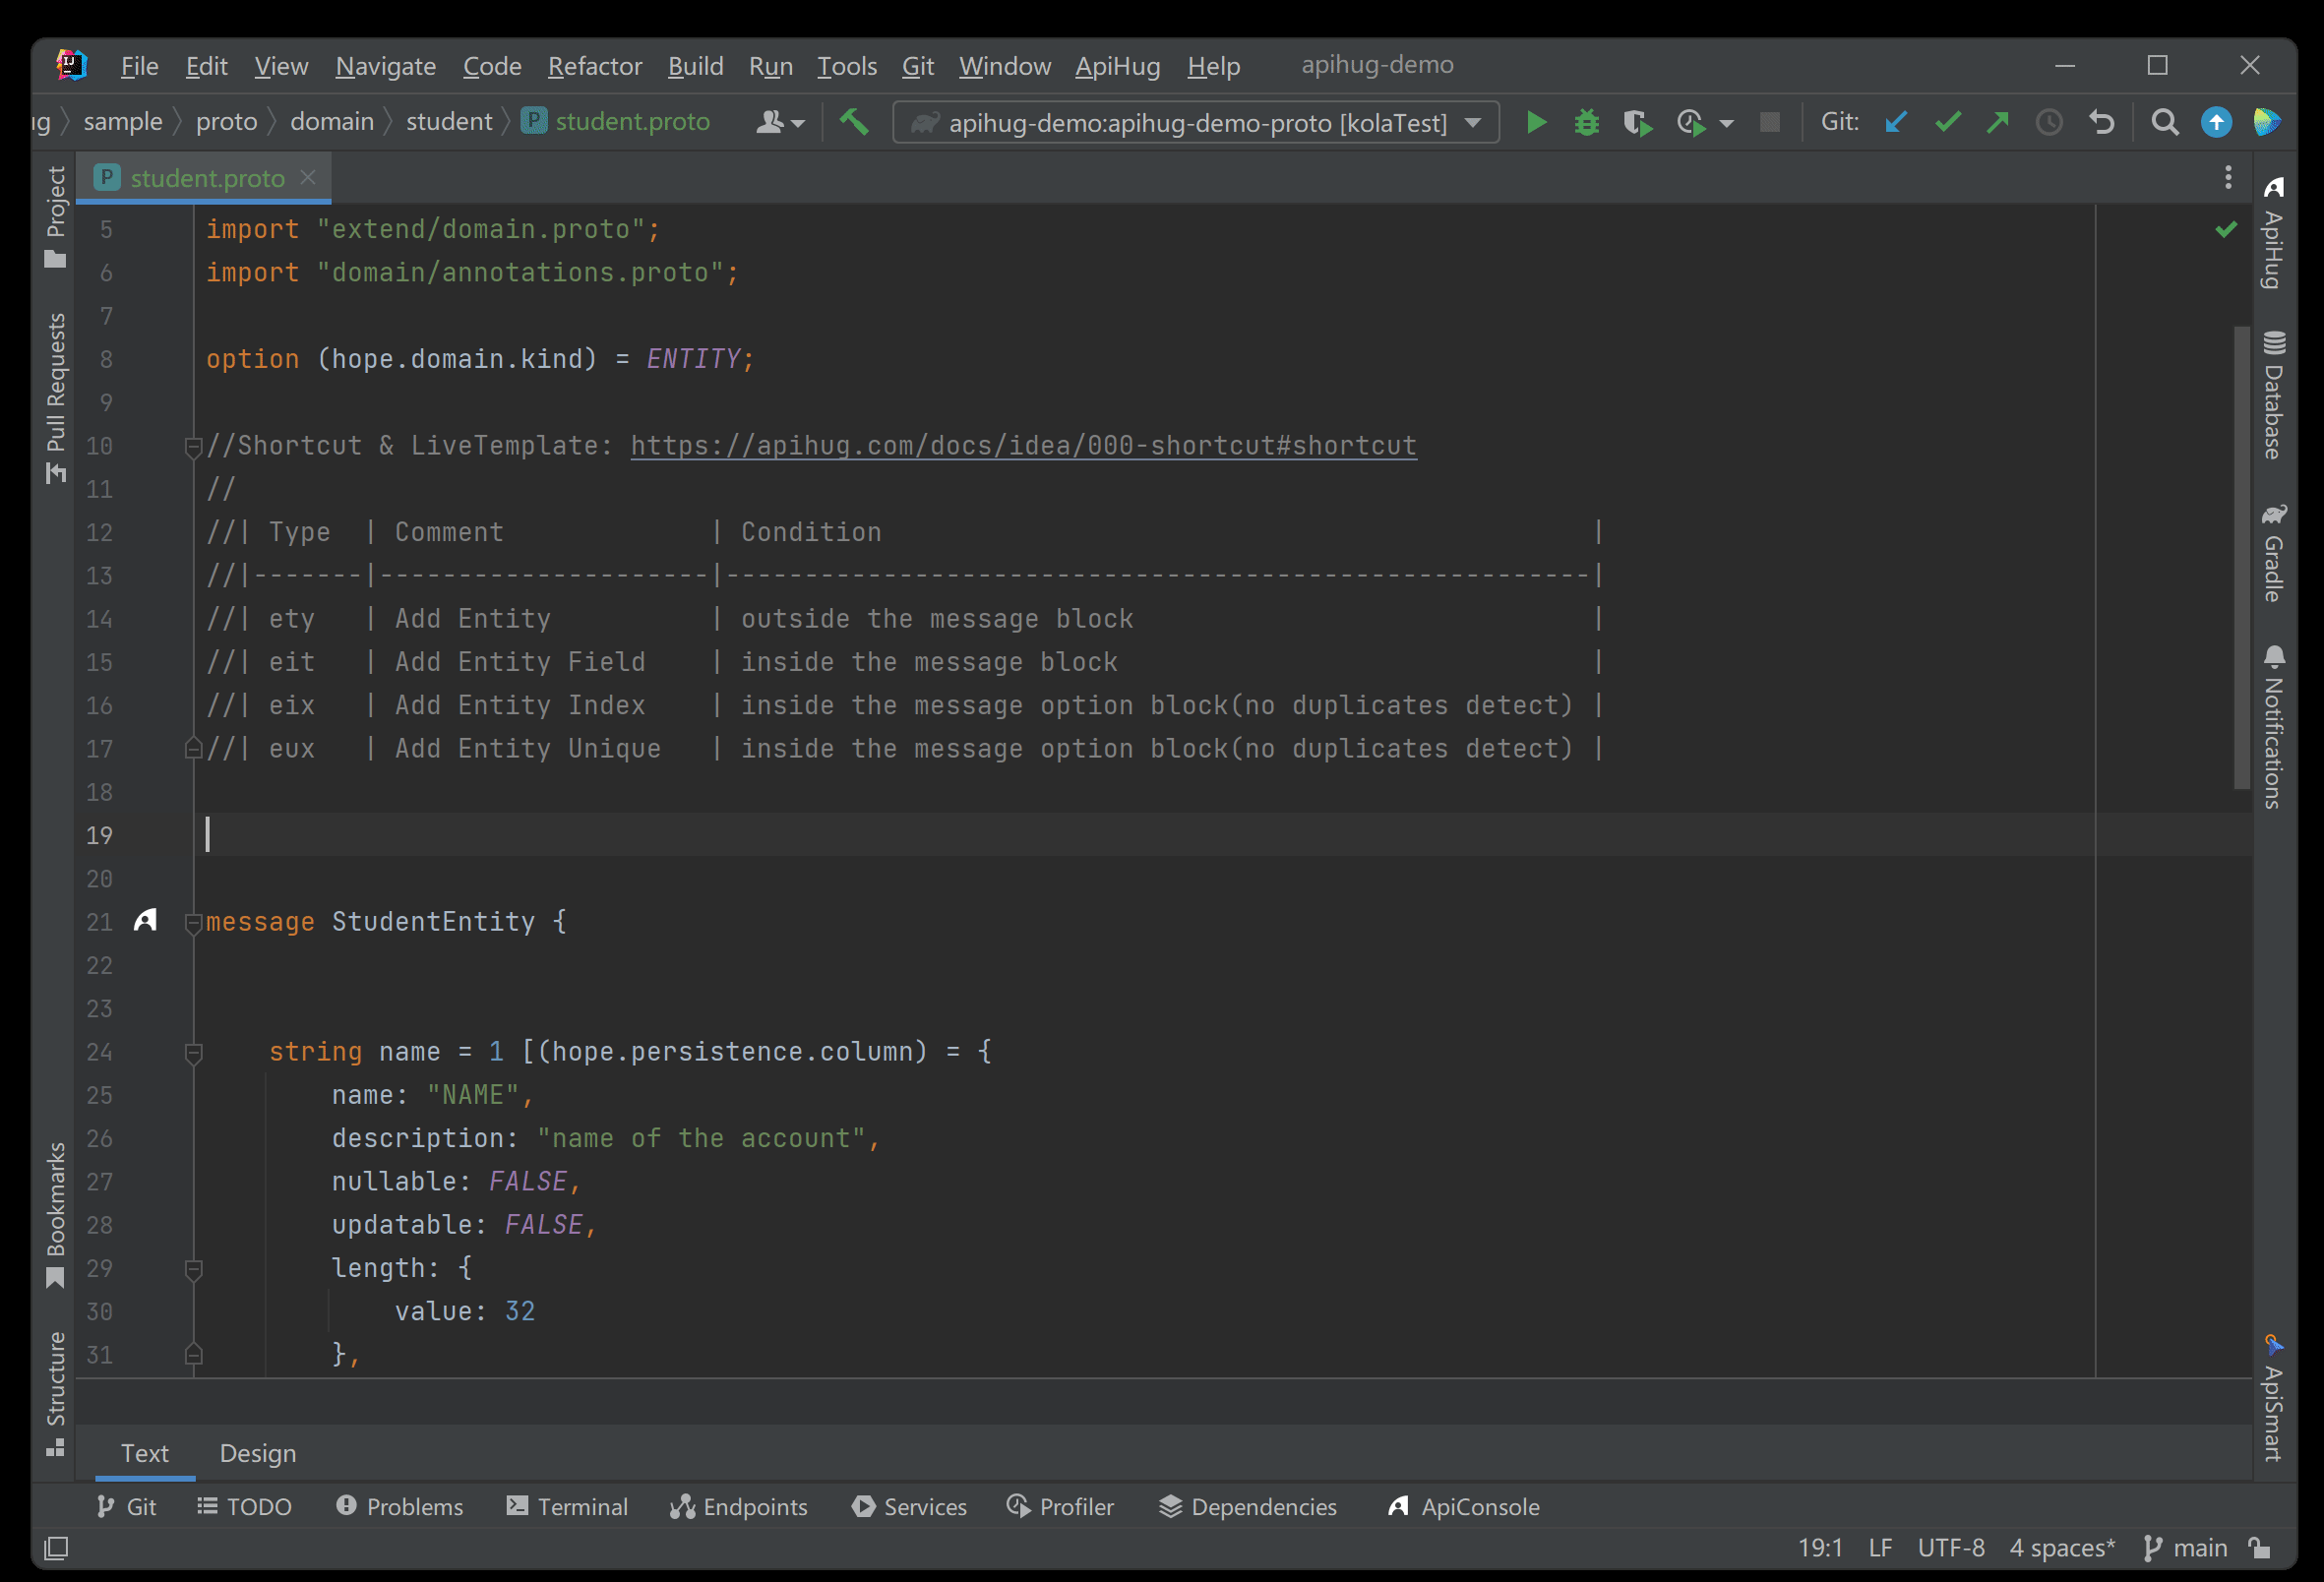The image size is (2324, 1582).
Task: Run the kolaTest configuration
Action: tap(1537, 122)
